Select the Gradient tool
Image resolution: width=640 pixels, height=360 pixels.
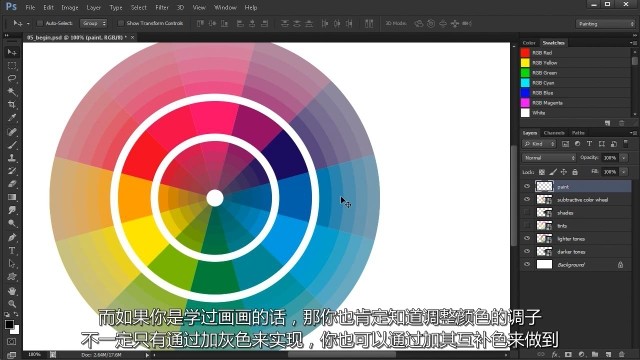point(12,197)
